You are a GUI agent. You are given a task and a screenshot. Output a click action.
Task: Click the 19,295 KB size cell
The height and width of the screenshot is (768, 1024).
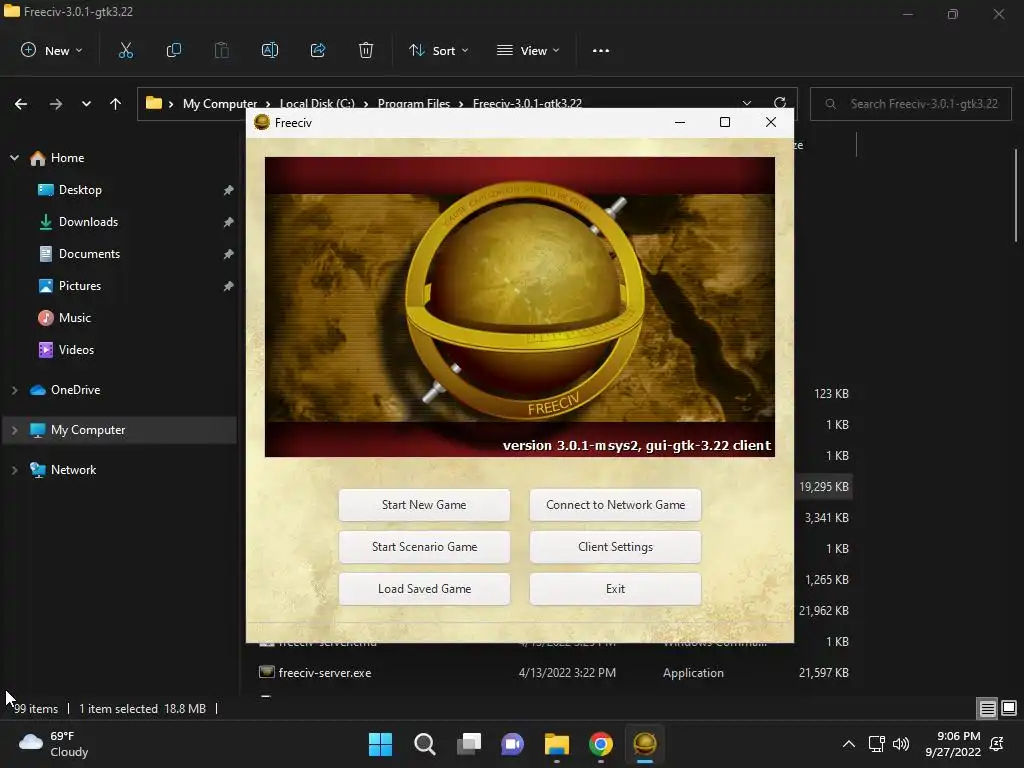point(824,487)
